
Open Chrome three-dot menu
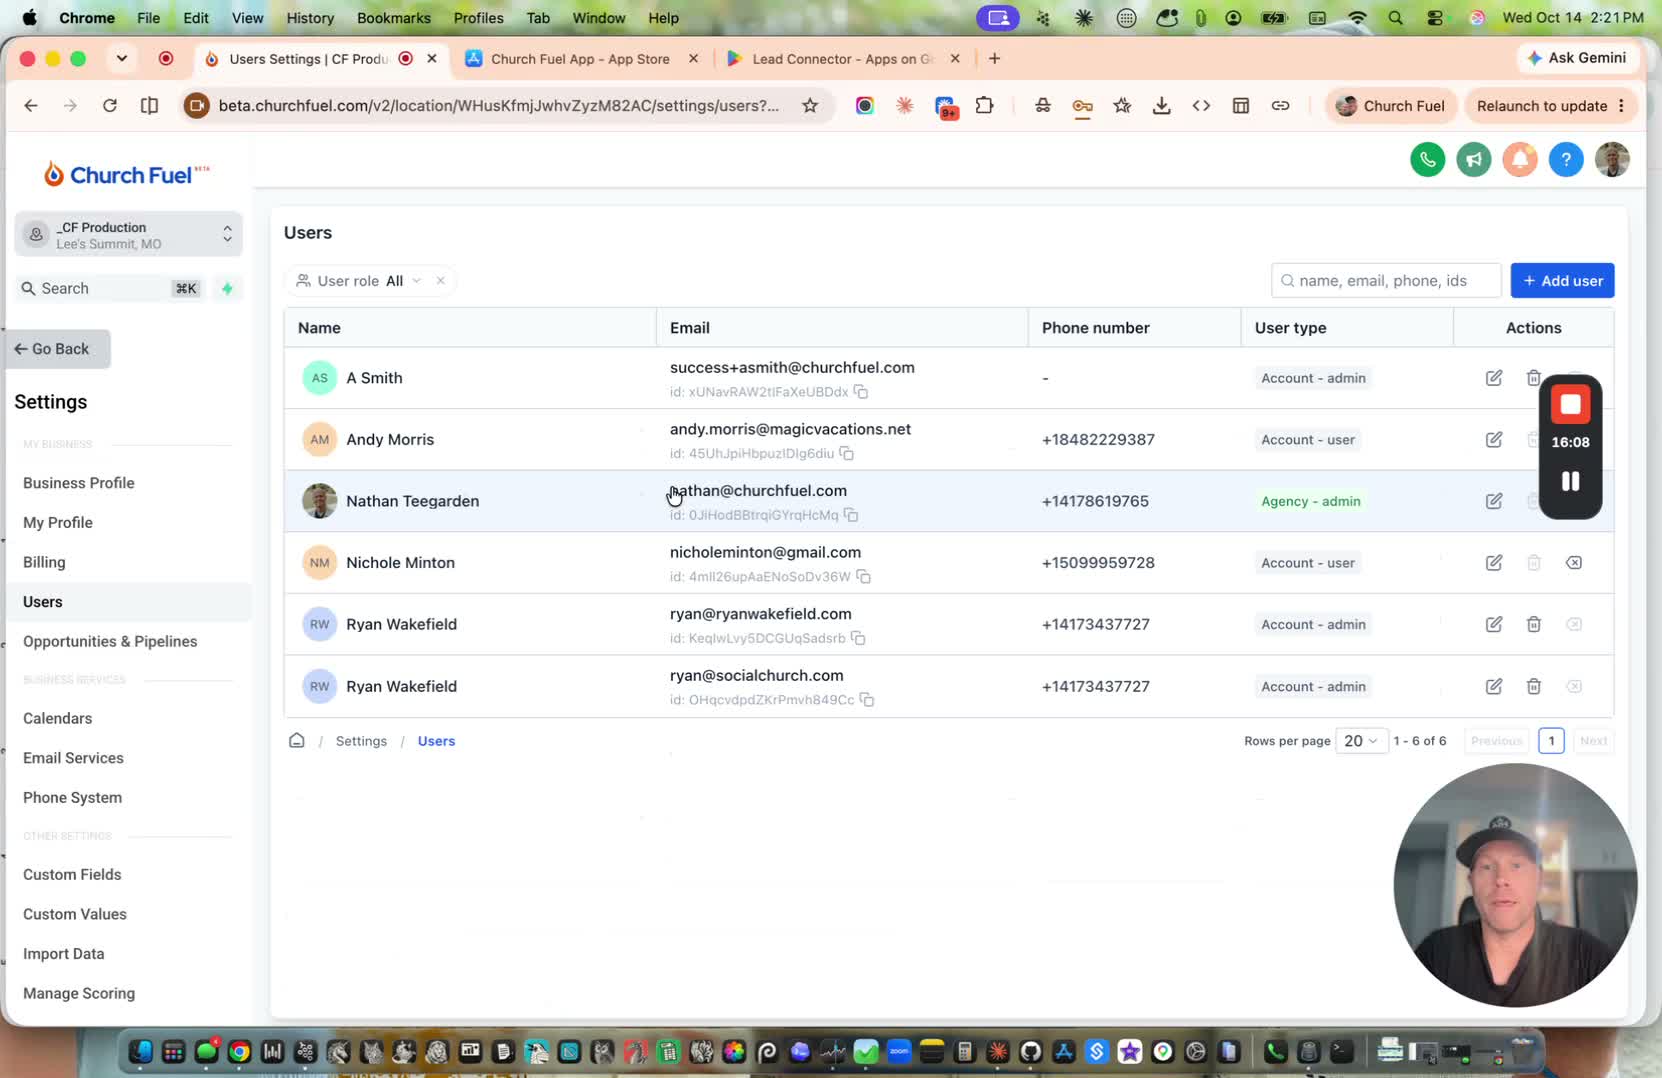[1621, 106]
